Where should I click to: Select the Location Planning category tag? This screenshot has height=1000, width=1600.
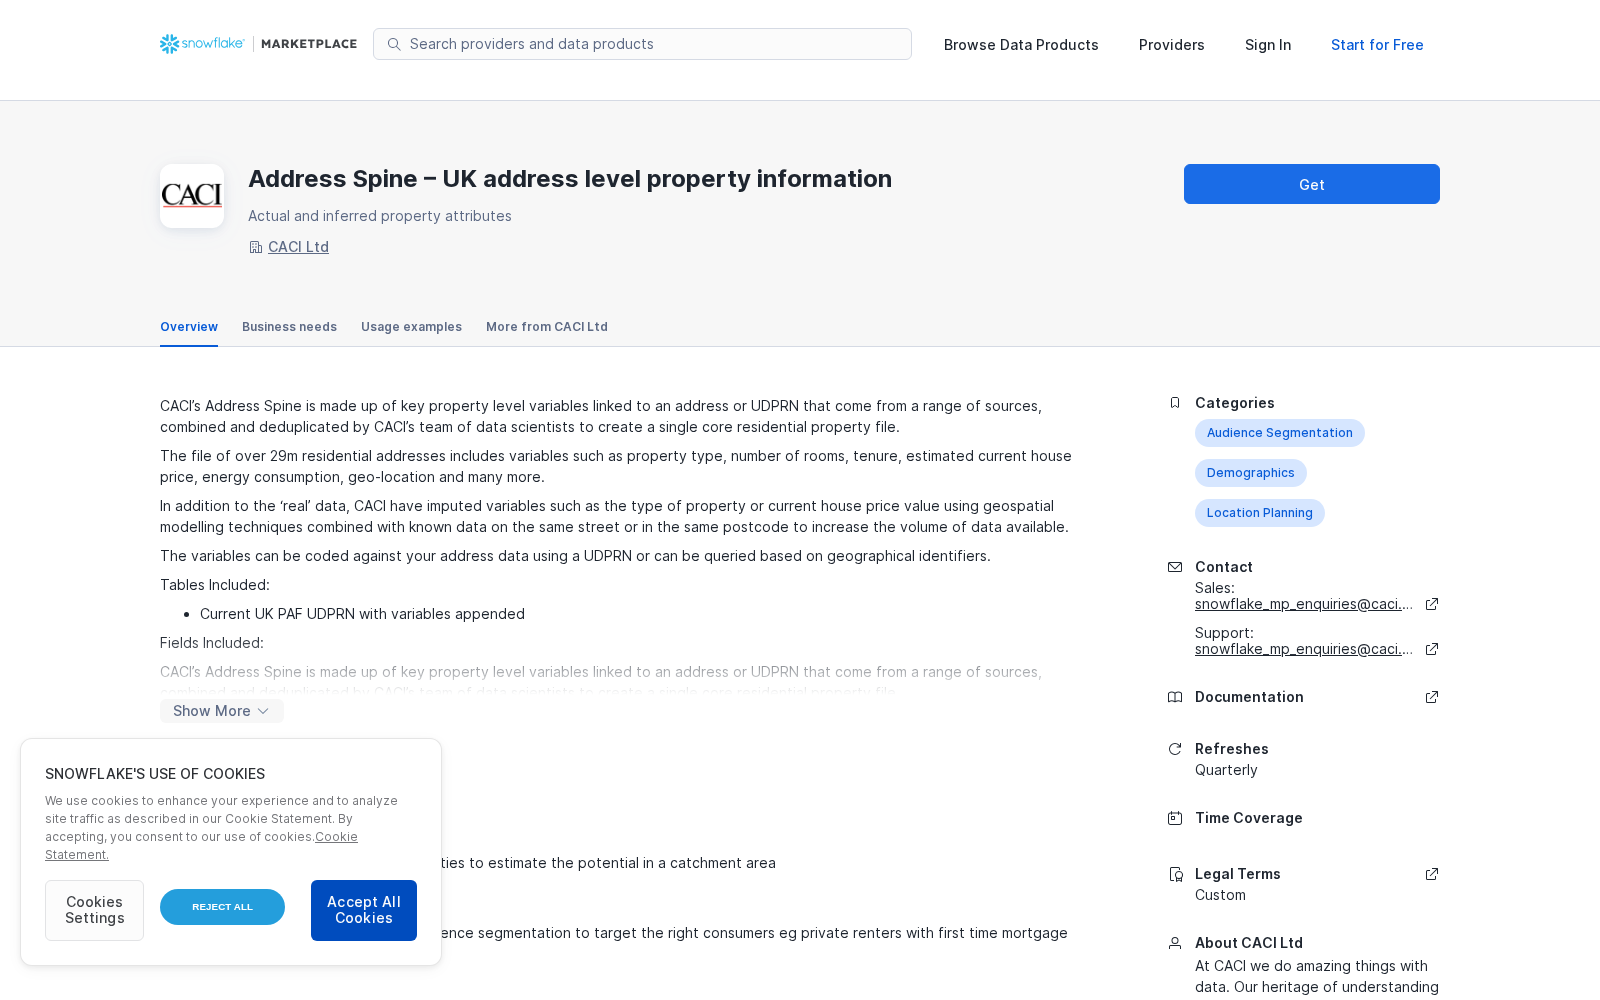1260,513
